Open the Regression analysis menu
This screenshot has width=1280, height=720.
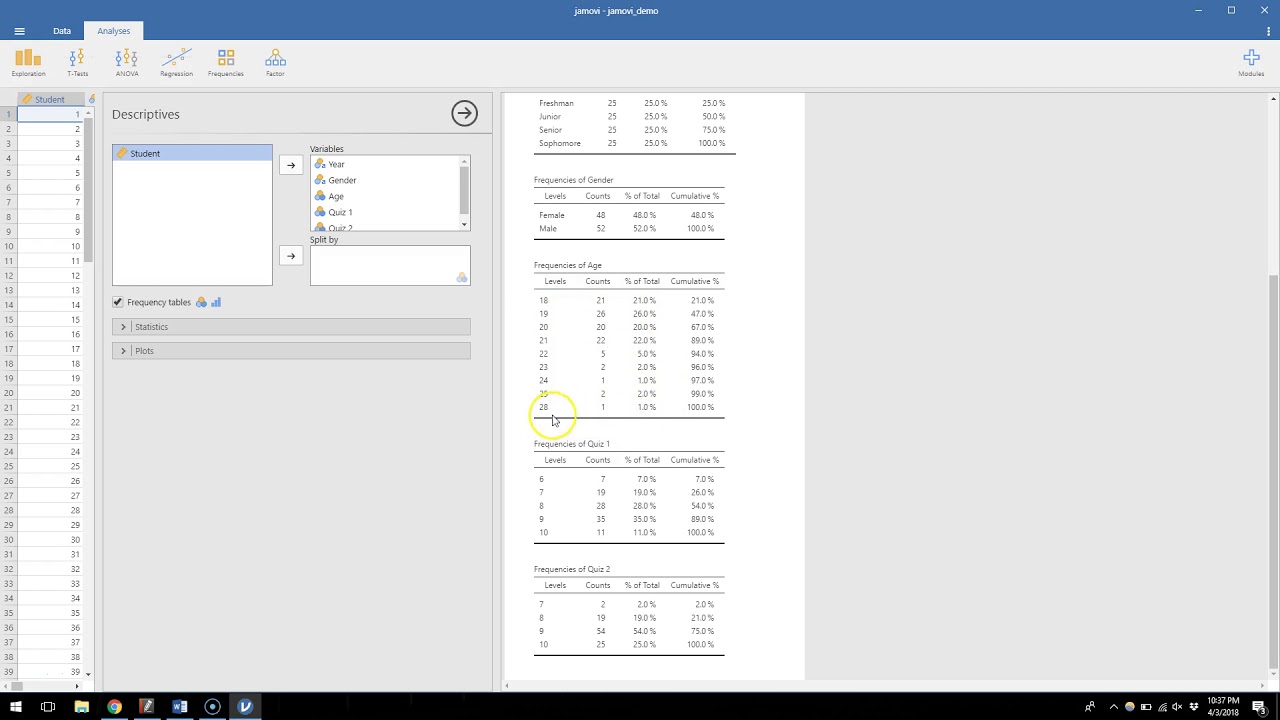[176, 63]
